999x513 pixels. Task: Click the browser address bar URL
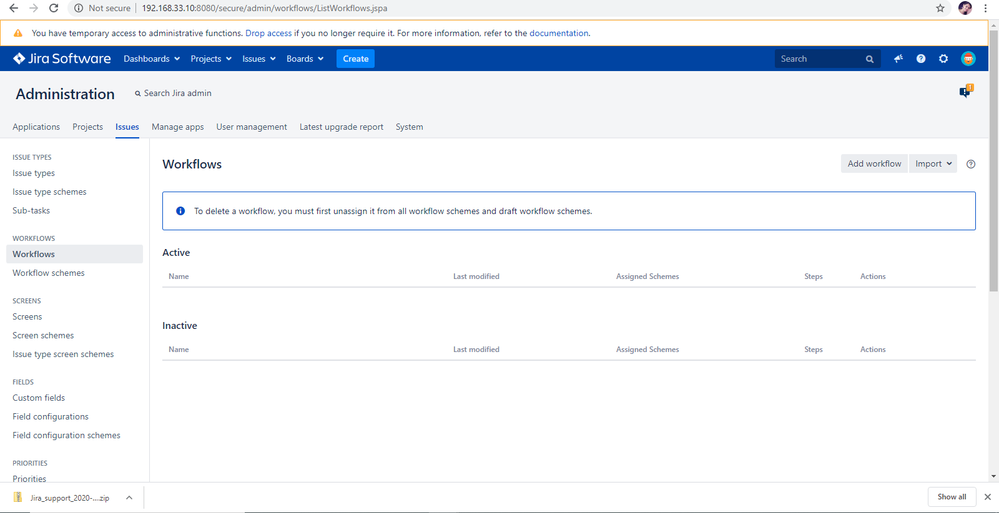click(x=264, y=9)
